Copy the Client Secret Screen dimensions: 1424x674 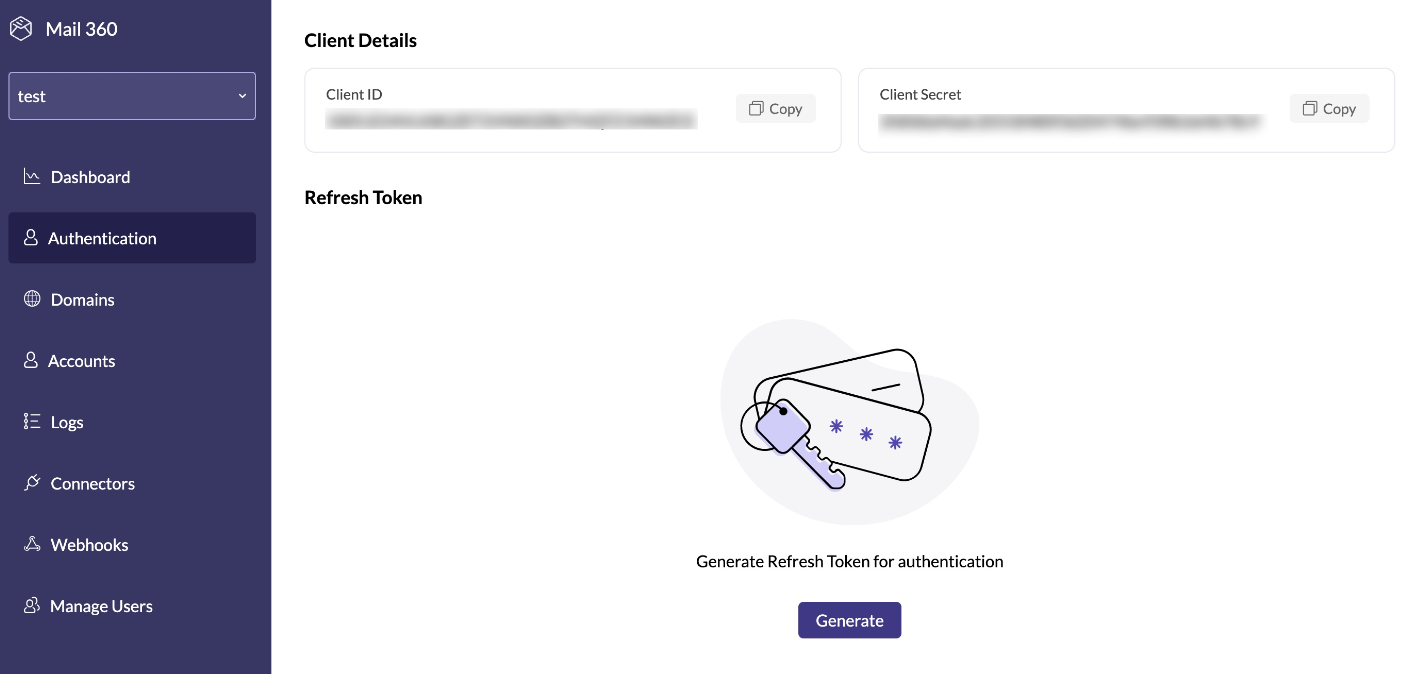pos(1329,109)
